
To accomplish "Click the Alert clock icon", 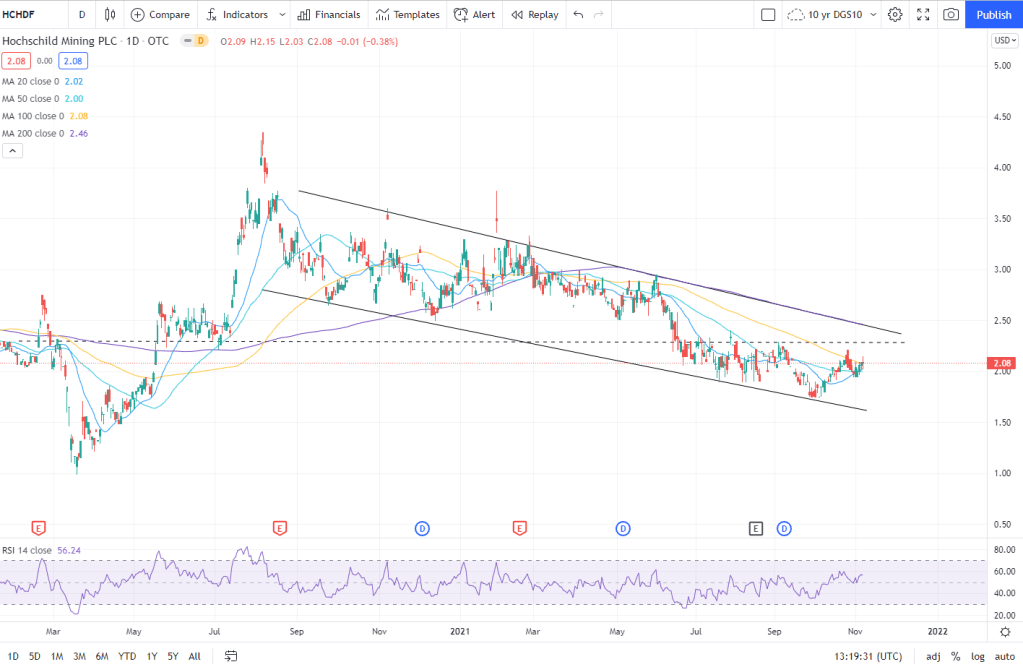I will [460, 15].
